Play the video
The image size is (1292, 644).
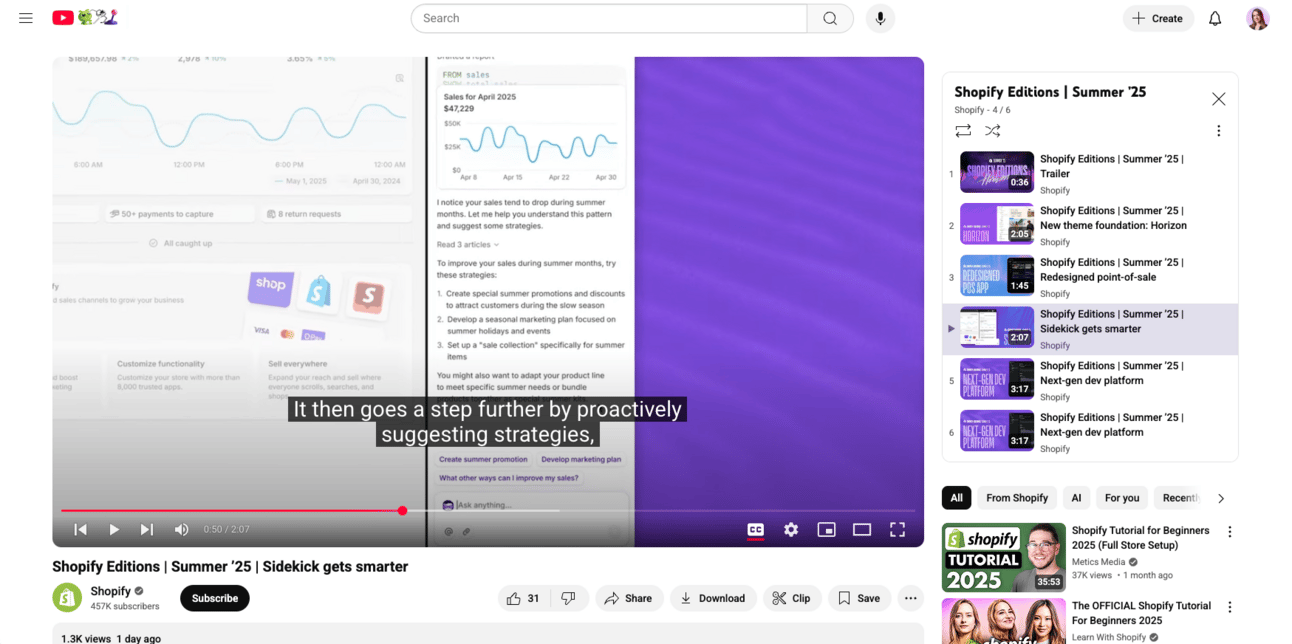coord(114,530)
